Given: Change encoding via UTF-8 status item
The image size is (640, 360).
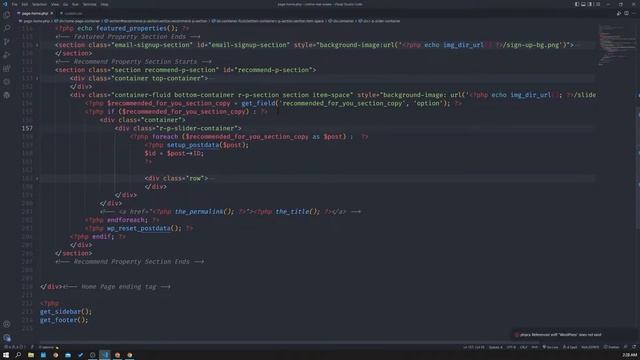Looking at the screenshot, I should (511, 347).
